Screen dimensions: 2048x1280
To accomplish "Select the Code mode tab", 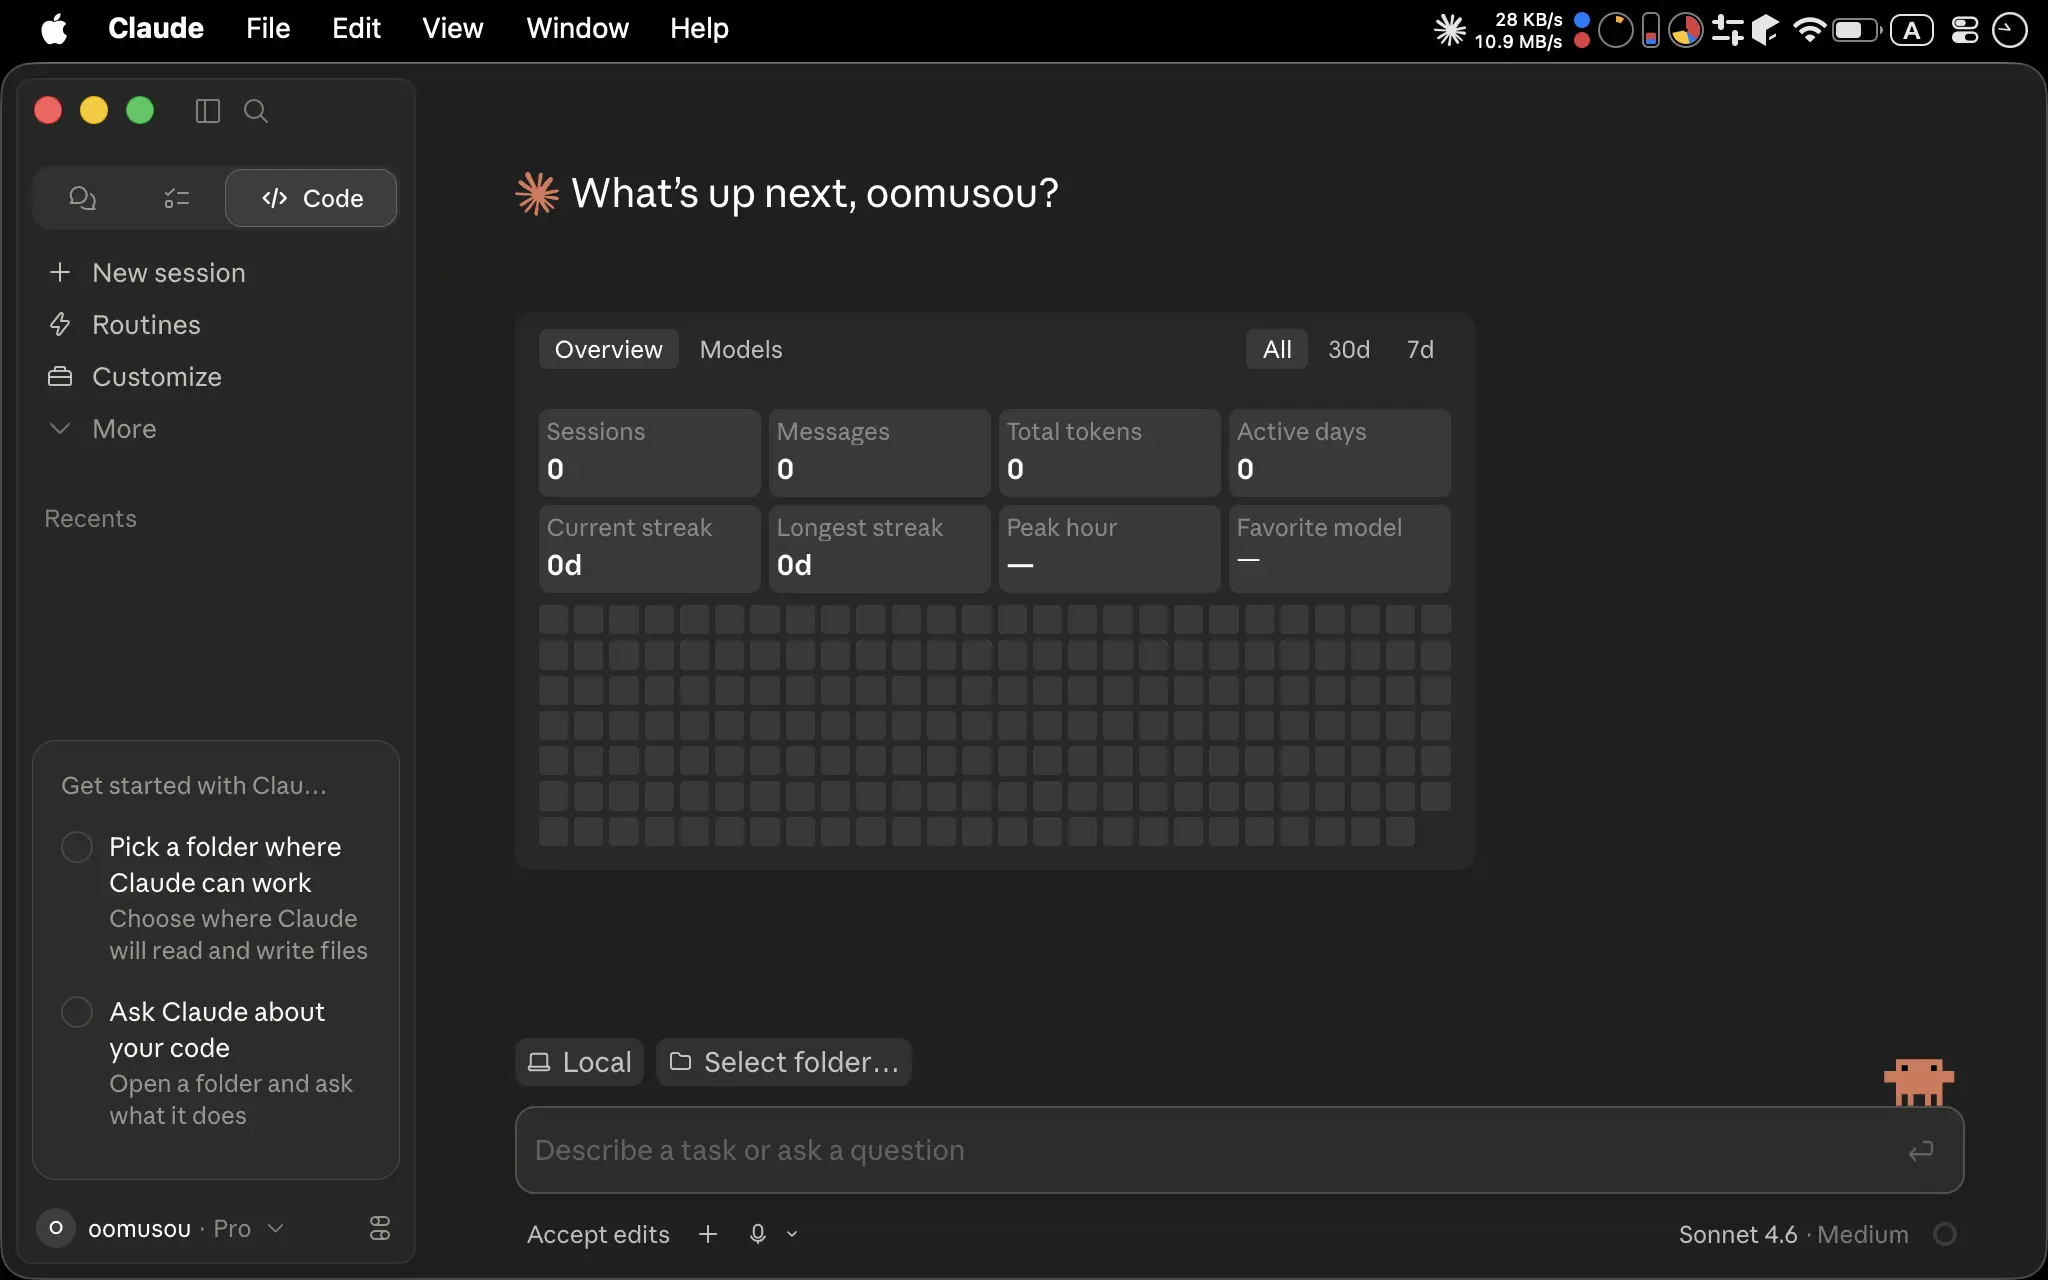I will 311,198.
